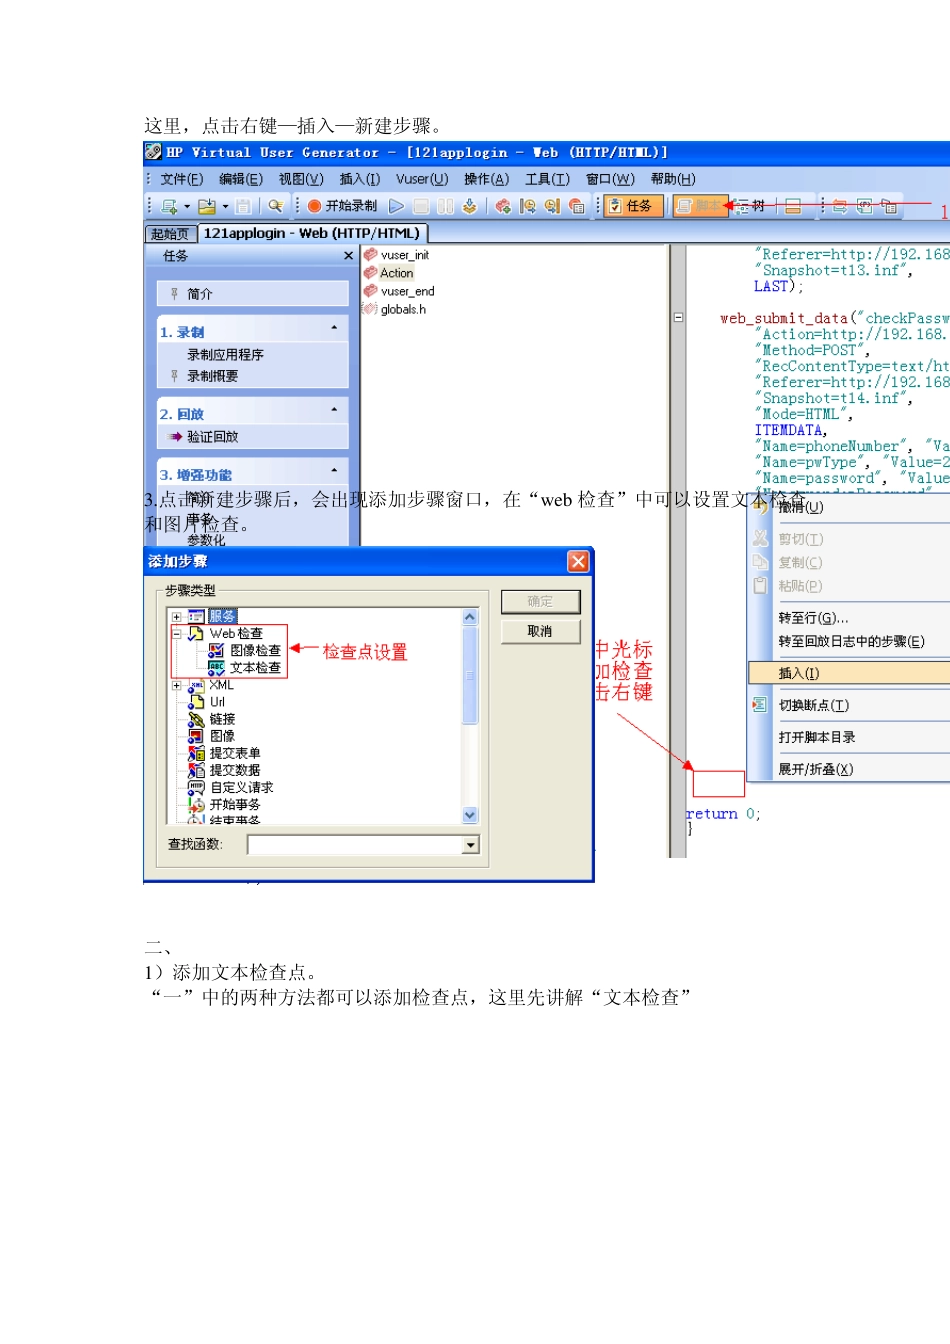Collapse the 1. 录制 section
This screenshot has height=1344, width=950.
tap(334, 328)
